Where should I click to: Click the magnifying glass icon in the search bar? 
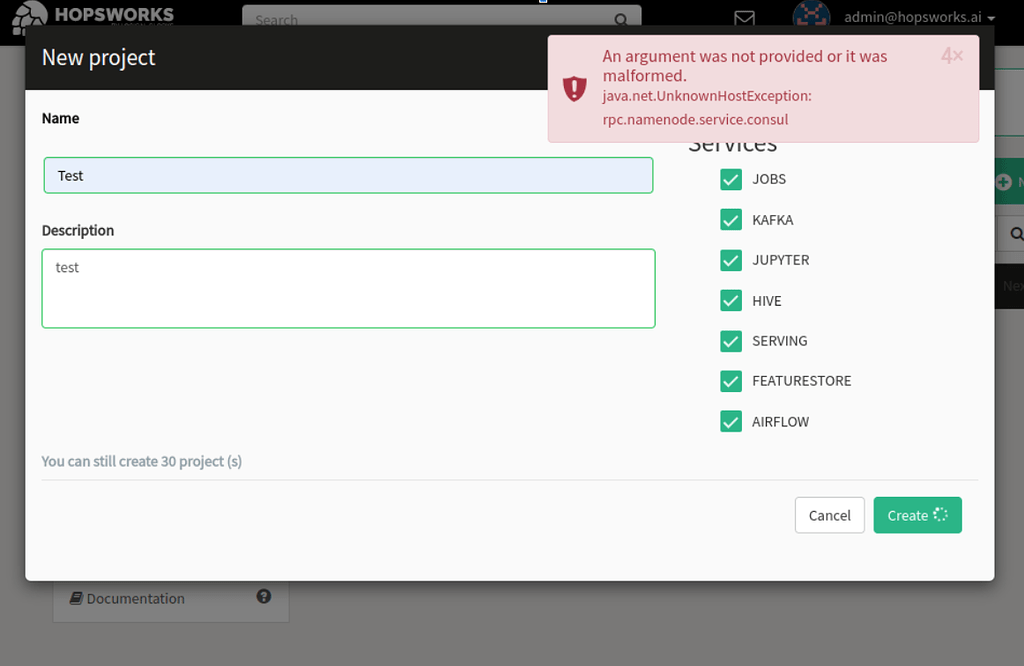coord(621,20)
